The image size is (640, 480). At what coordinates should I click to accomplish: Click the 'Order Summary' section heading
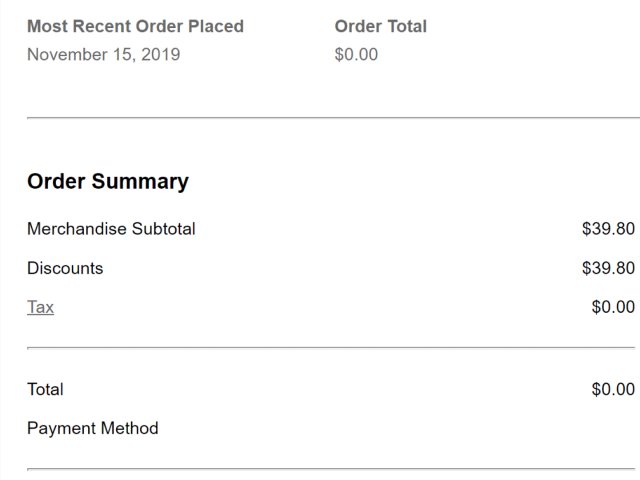[x=107, y=182]
